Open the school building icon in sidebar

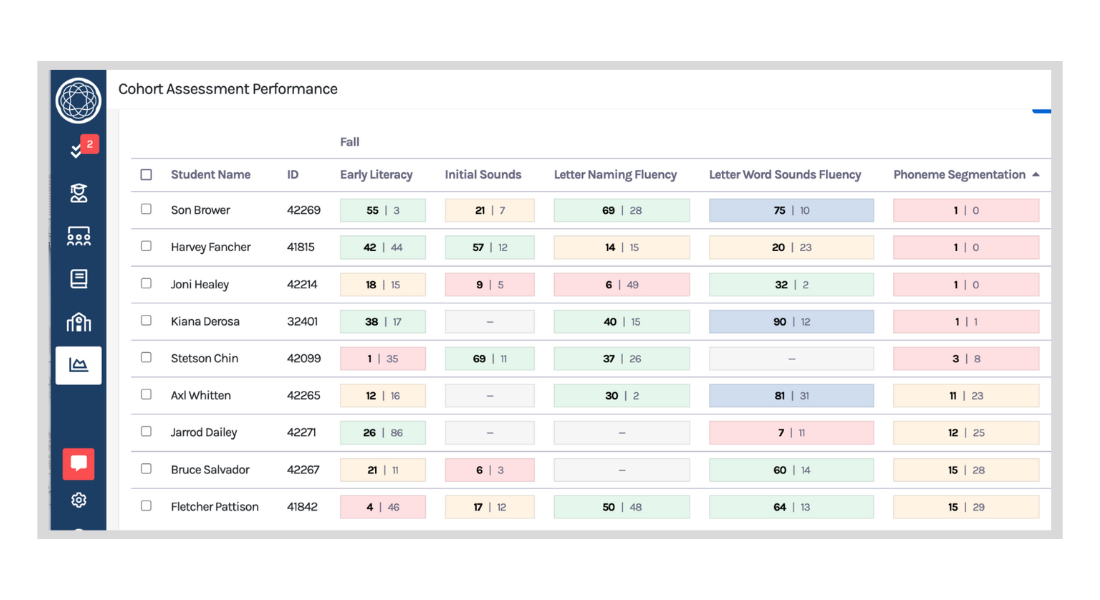point(79,322)
